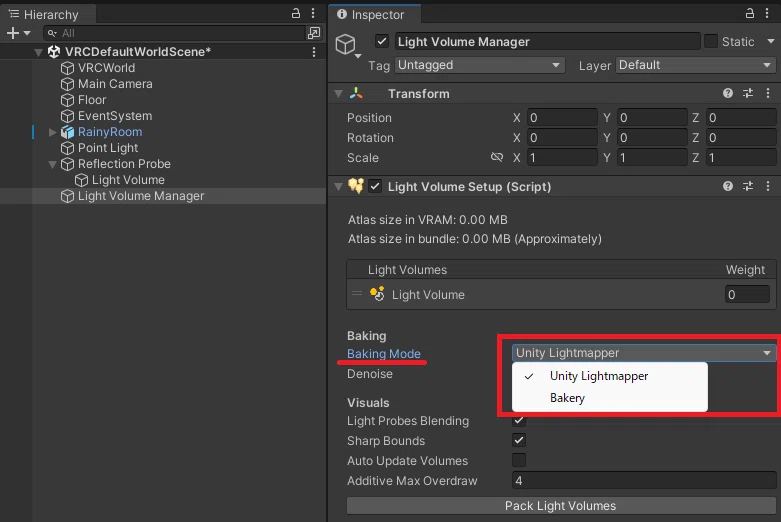Select EventSystem in the Hierarchy
This screenshot has height=522, width=781.
[x=115, y=116]
